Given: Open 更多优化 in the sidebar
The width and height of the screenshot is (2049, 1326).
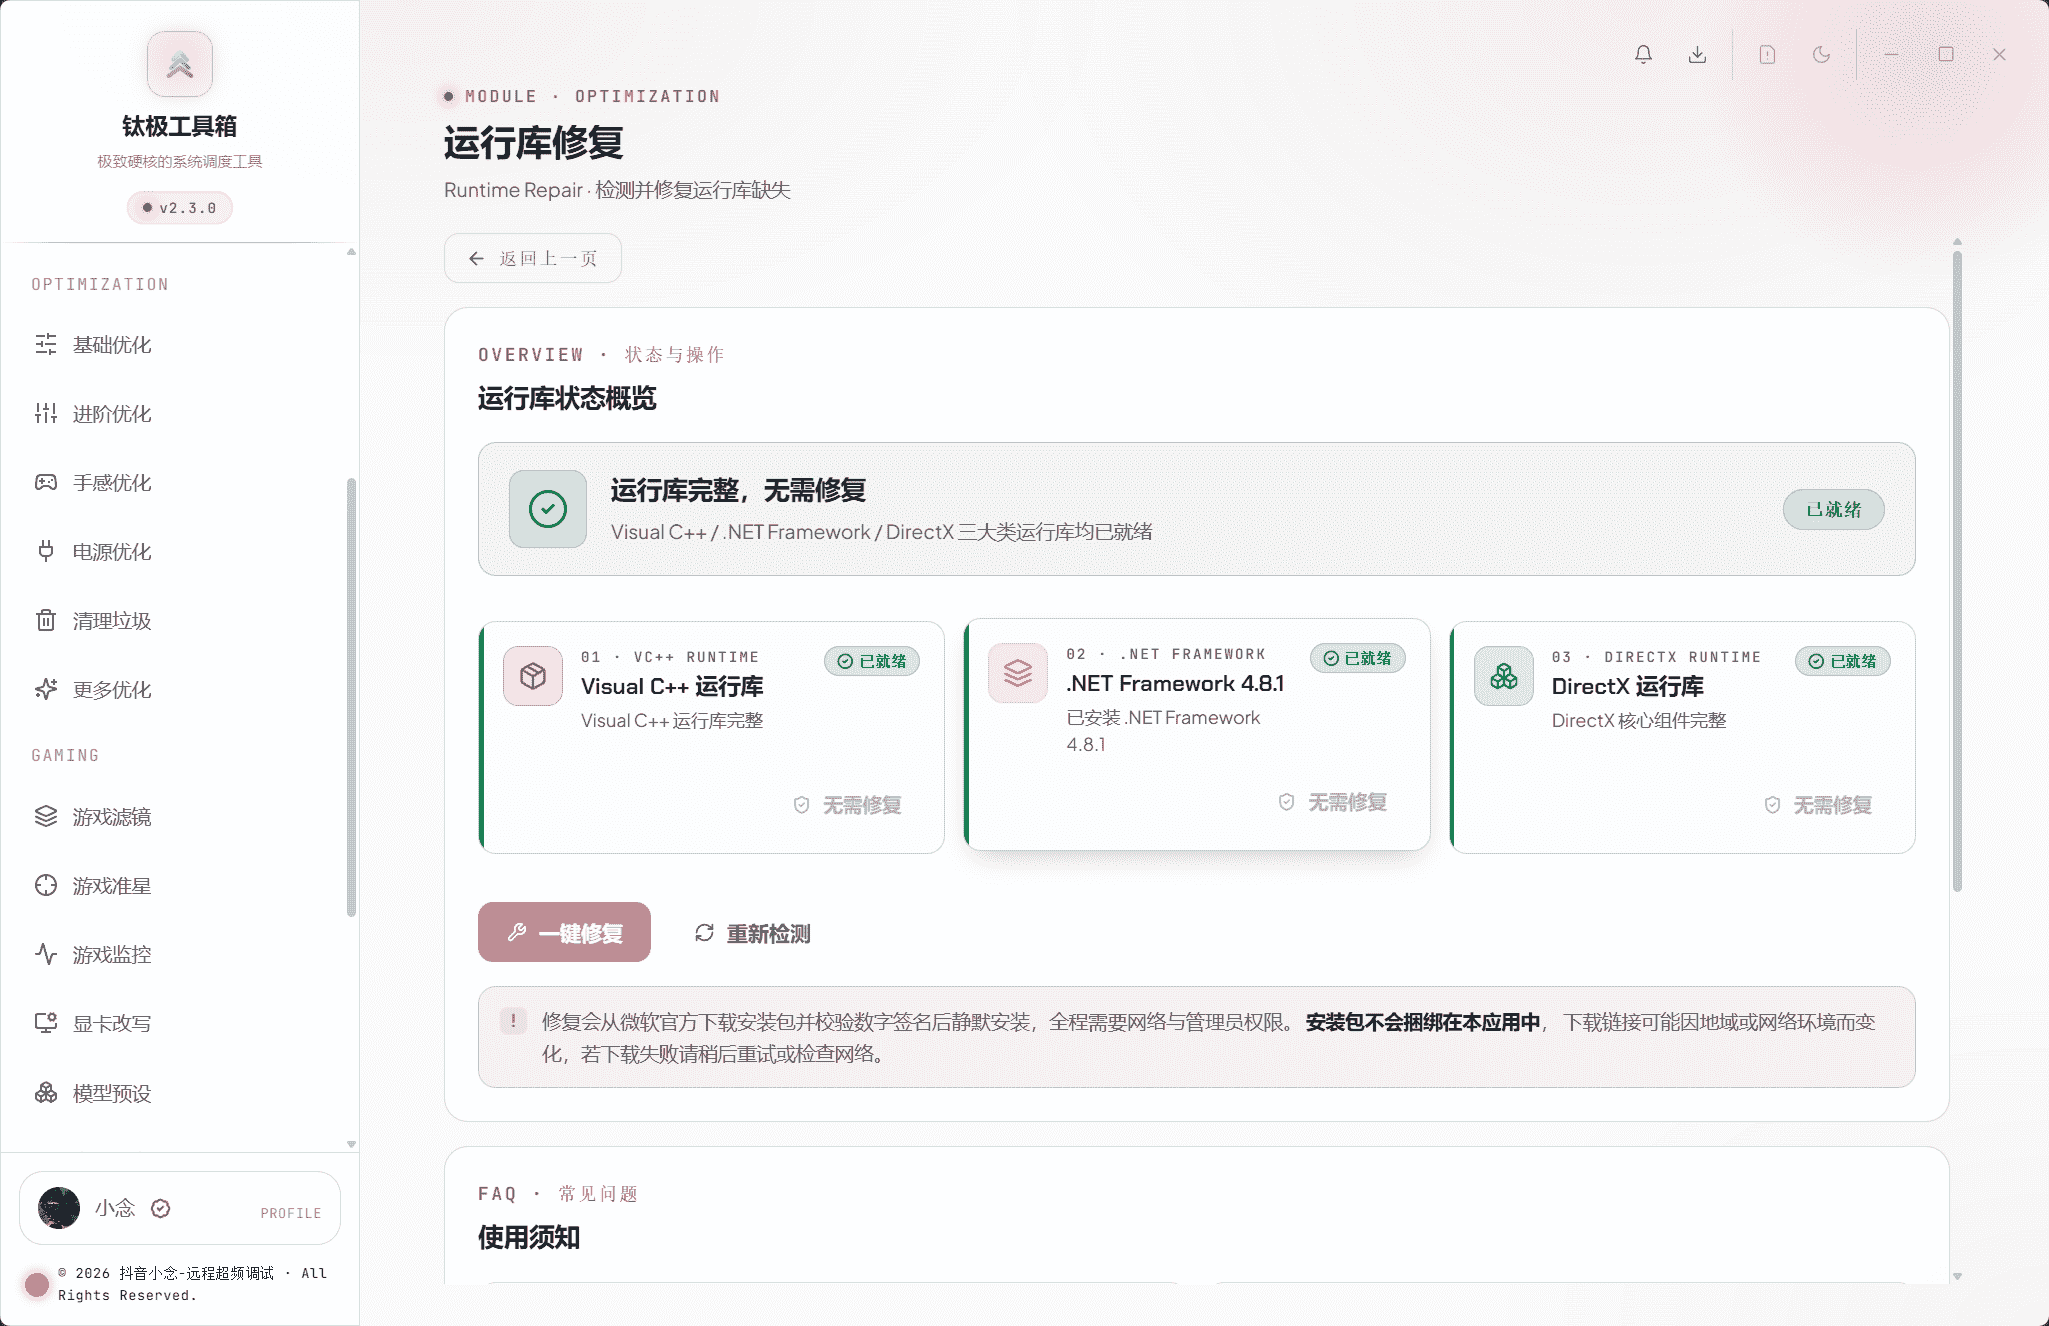Looking at the screenshot, I should [180, 690].
